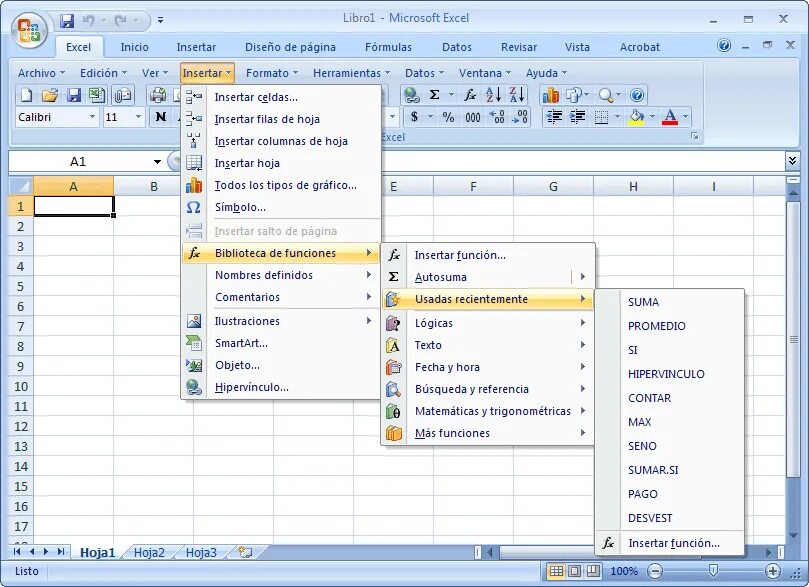Click the fx insert function toolbar icon
Image resolution: width=809 pixels, height=587 pixels.
[470, 95]
